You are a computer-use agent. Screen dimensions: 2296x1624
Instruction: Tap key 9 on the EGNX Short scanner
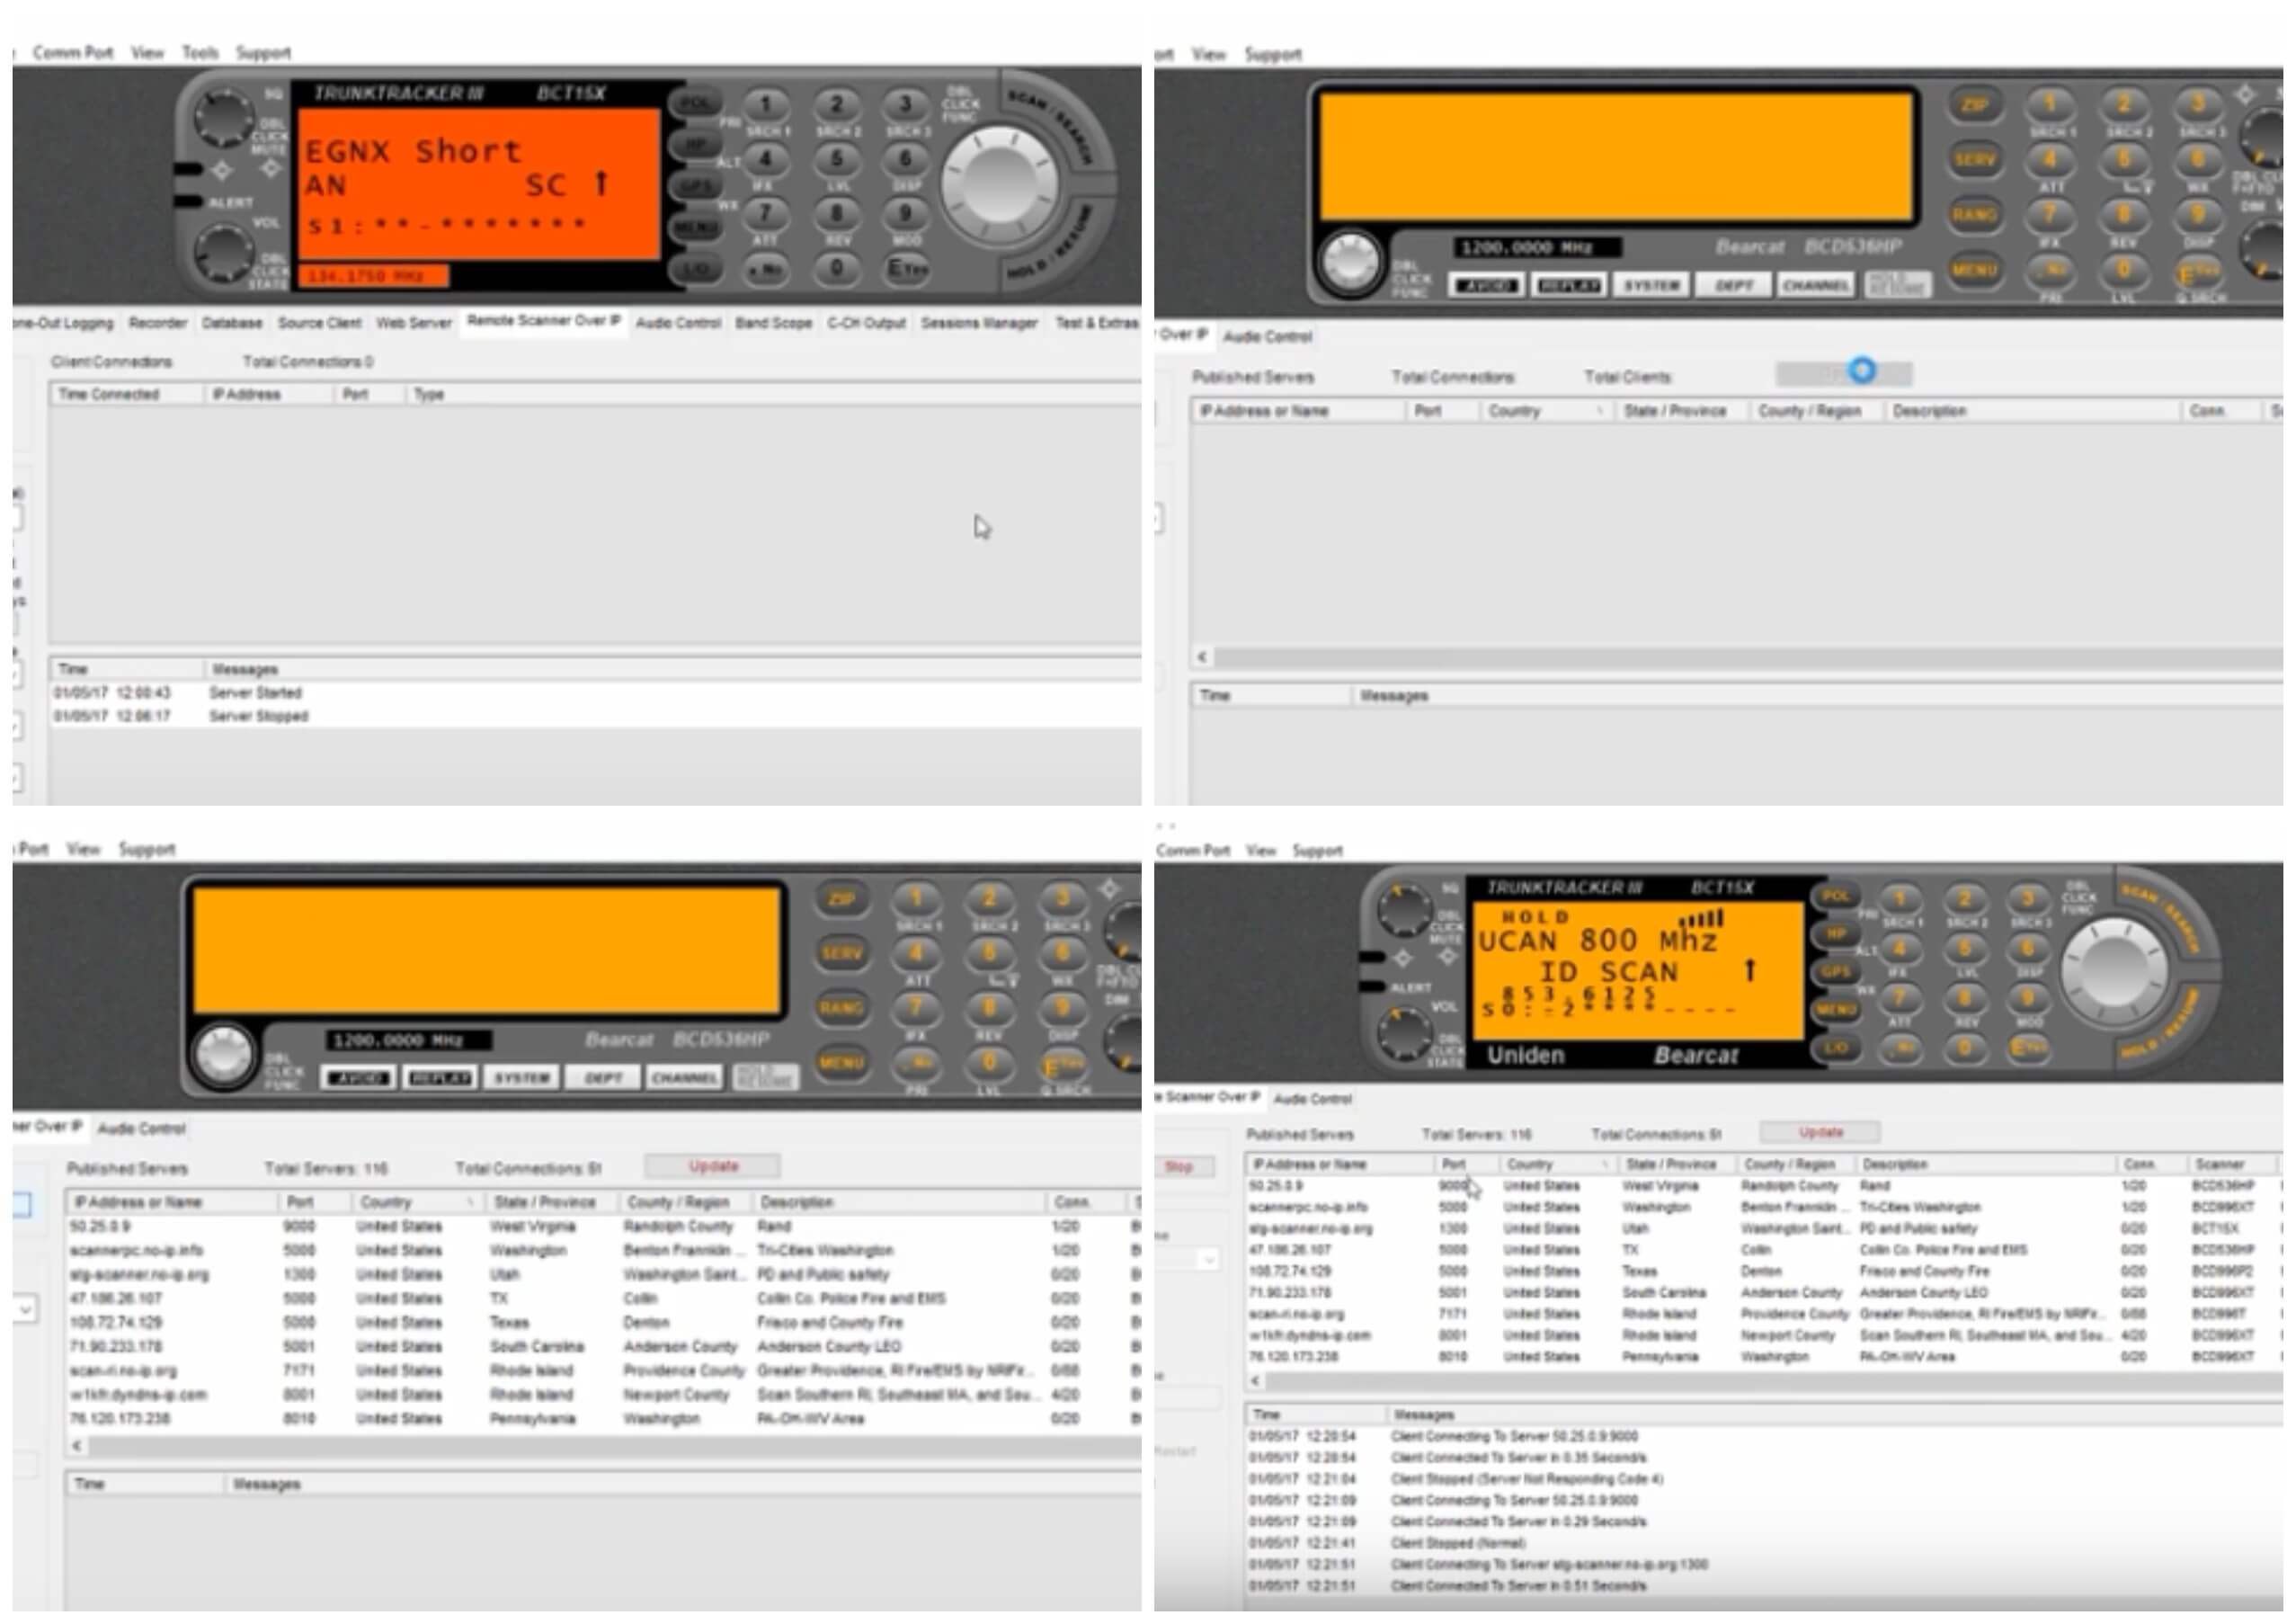point(905,213)
